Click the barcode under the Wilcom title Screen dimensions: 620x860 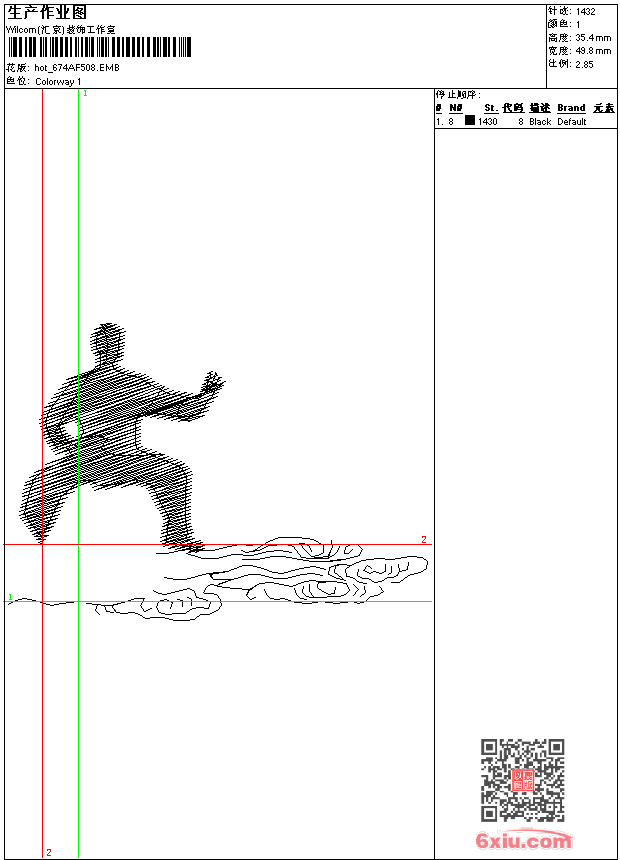[98, 48]
